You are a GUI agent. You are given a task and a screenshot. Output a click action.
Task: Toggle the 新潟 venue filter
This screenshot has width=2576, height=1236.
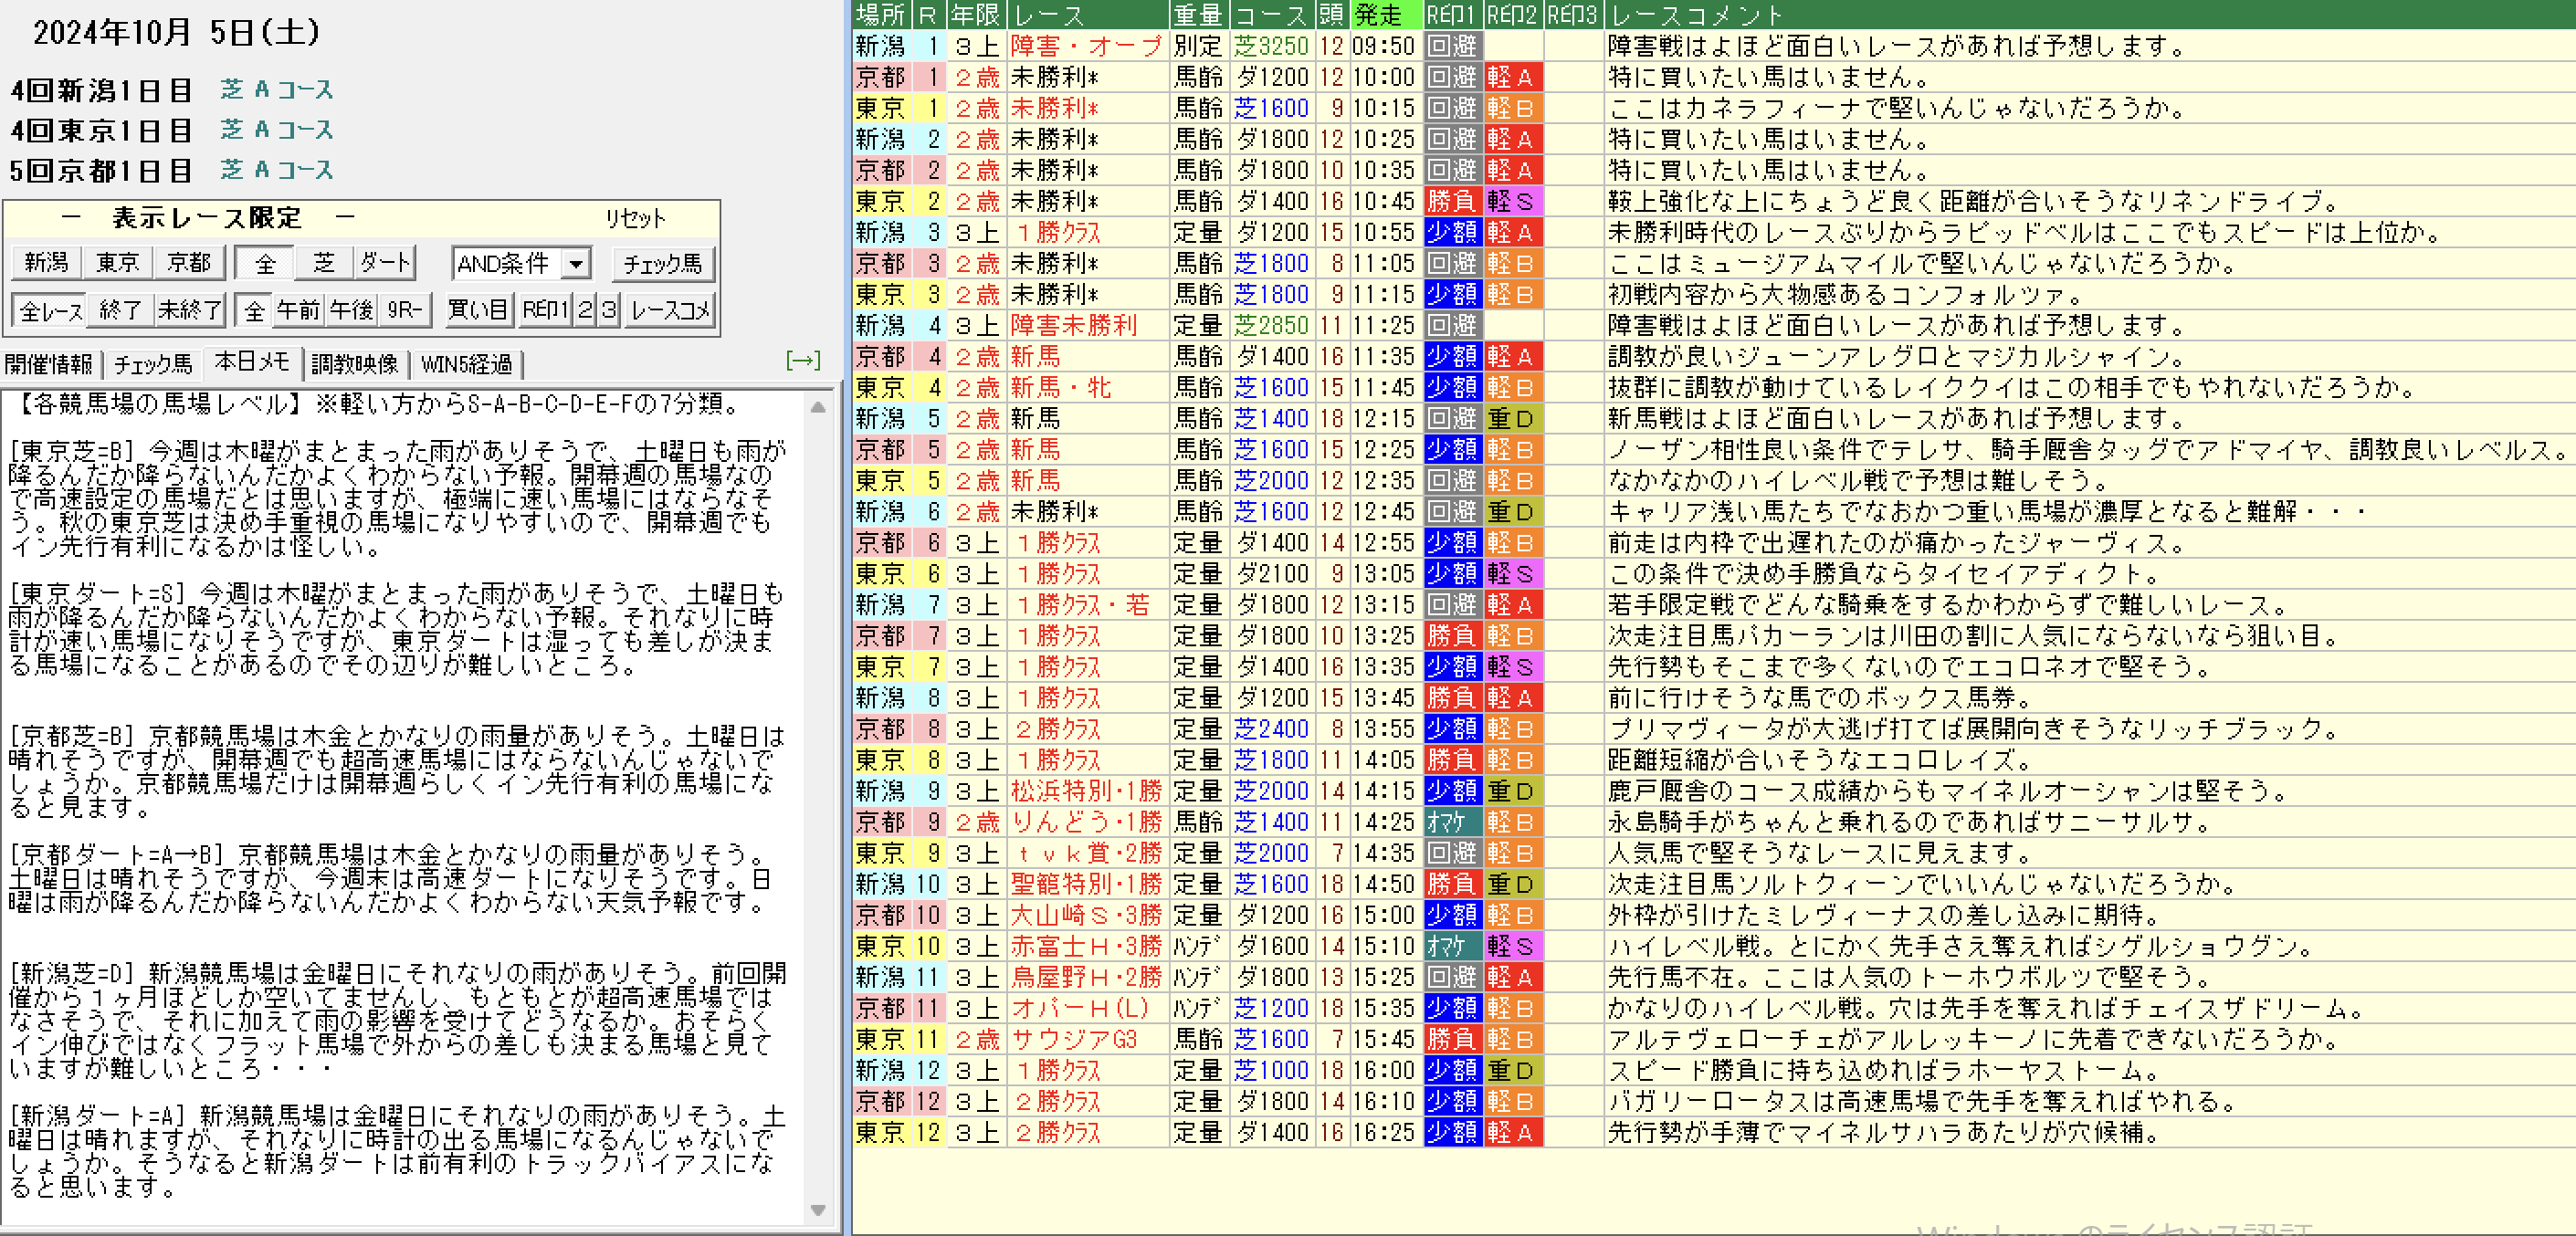tap(47, 262)
